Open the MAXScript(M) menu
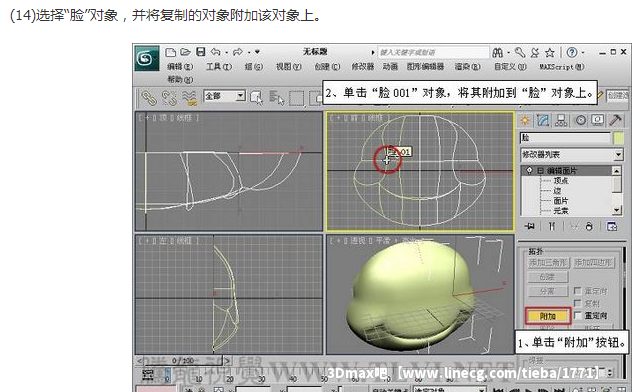The height and width of the screenshot is (392, 639). pyautogui.click(x=562, y=67)
